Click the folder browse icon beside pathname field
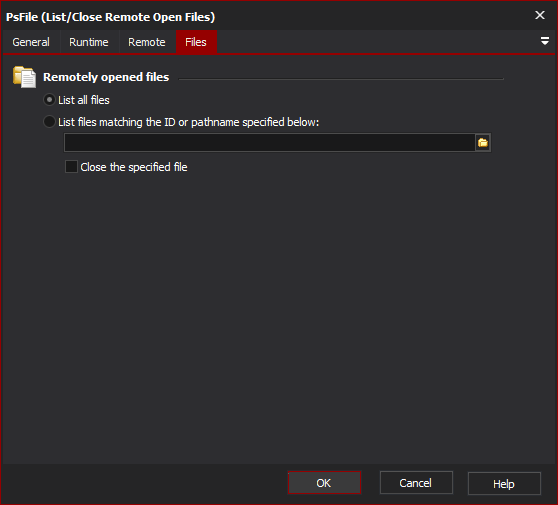This screenshot has height=505, width=558. [x=483, y=143]
